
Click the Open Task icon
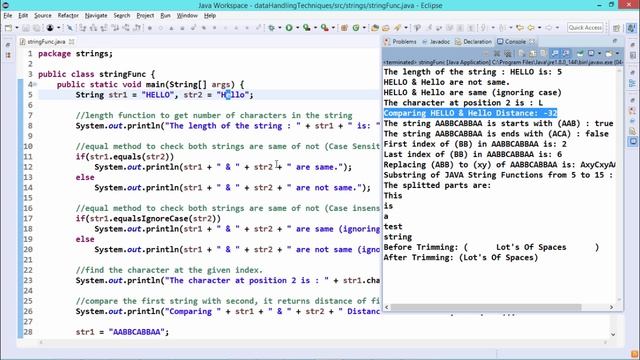coord(386,28)
